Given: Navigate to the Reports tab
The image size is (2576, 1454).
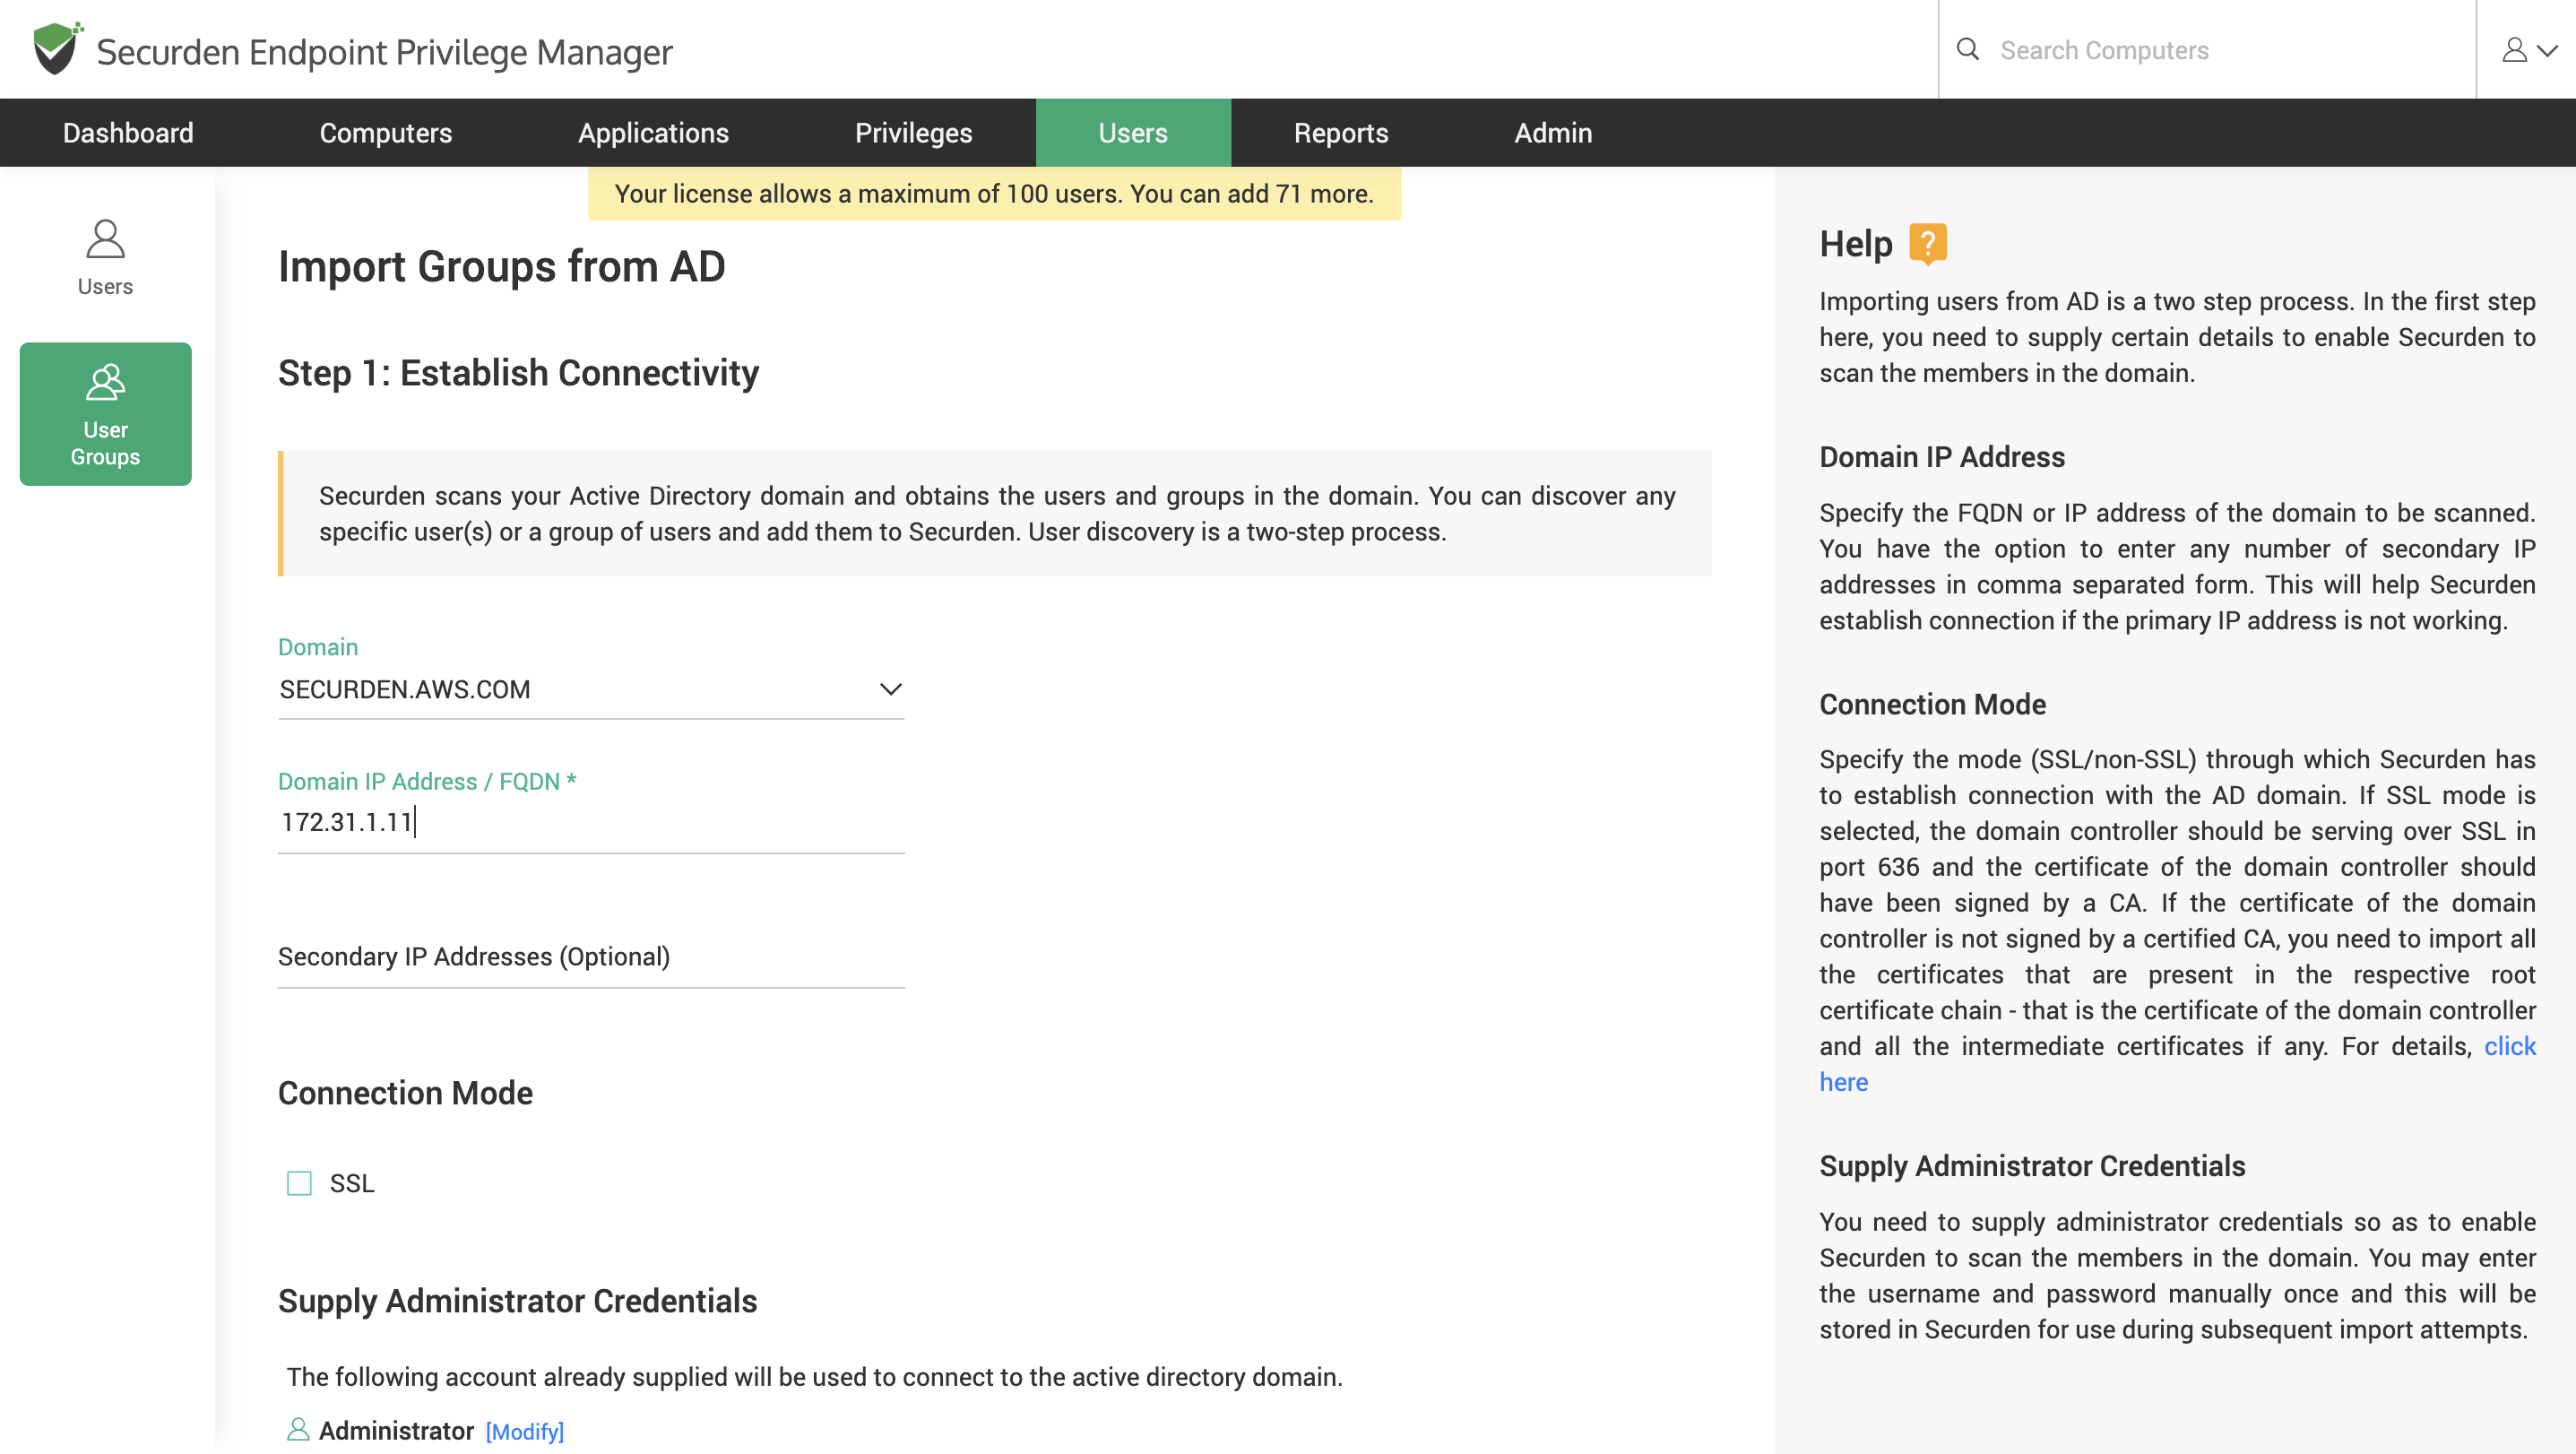Looking at the screenshot, I should (1341, 132).
